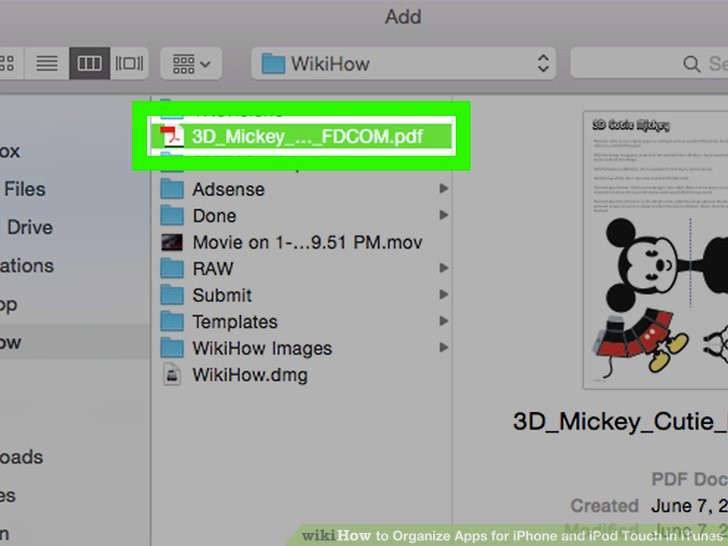This screenshot has height=546, width=728.
Task: Click the Done folder icon
Action: 172,215
